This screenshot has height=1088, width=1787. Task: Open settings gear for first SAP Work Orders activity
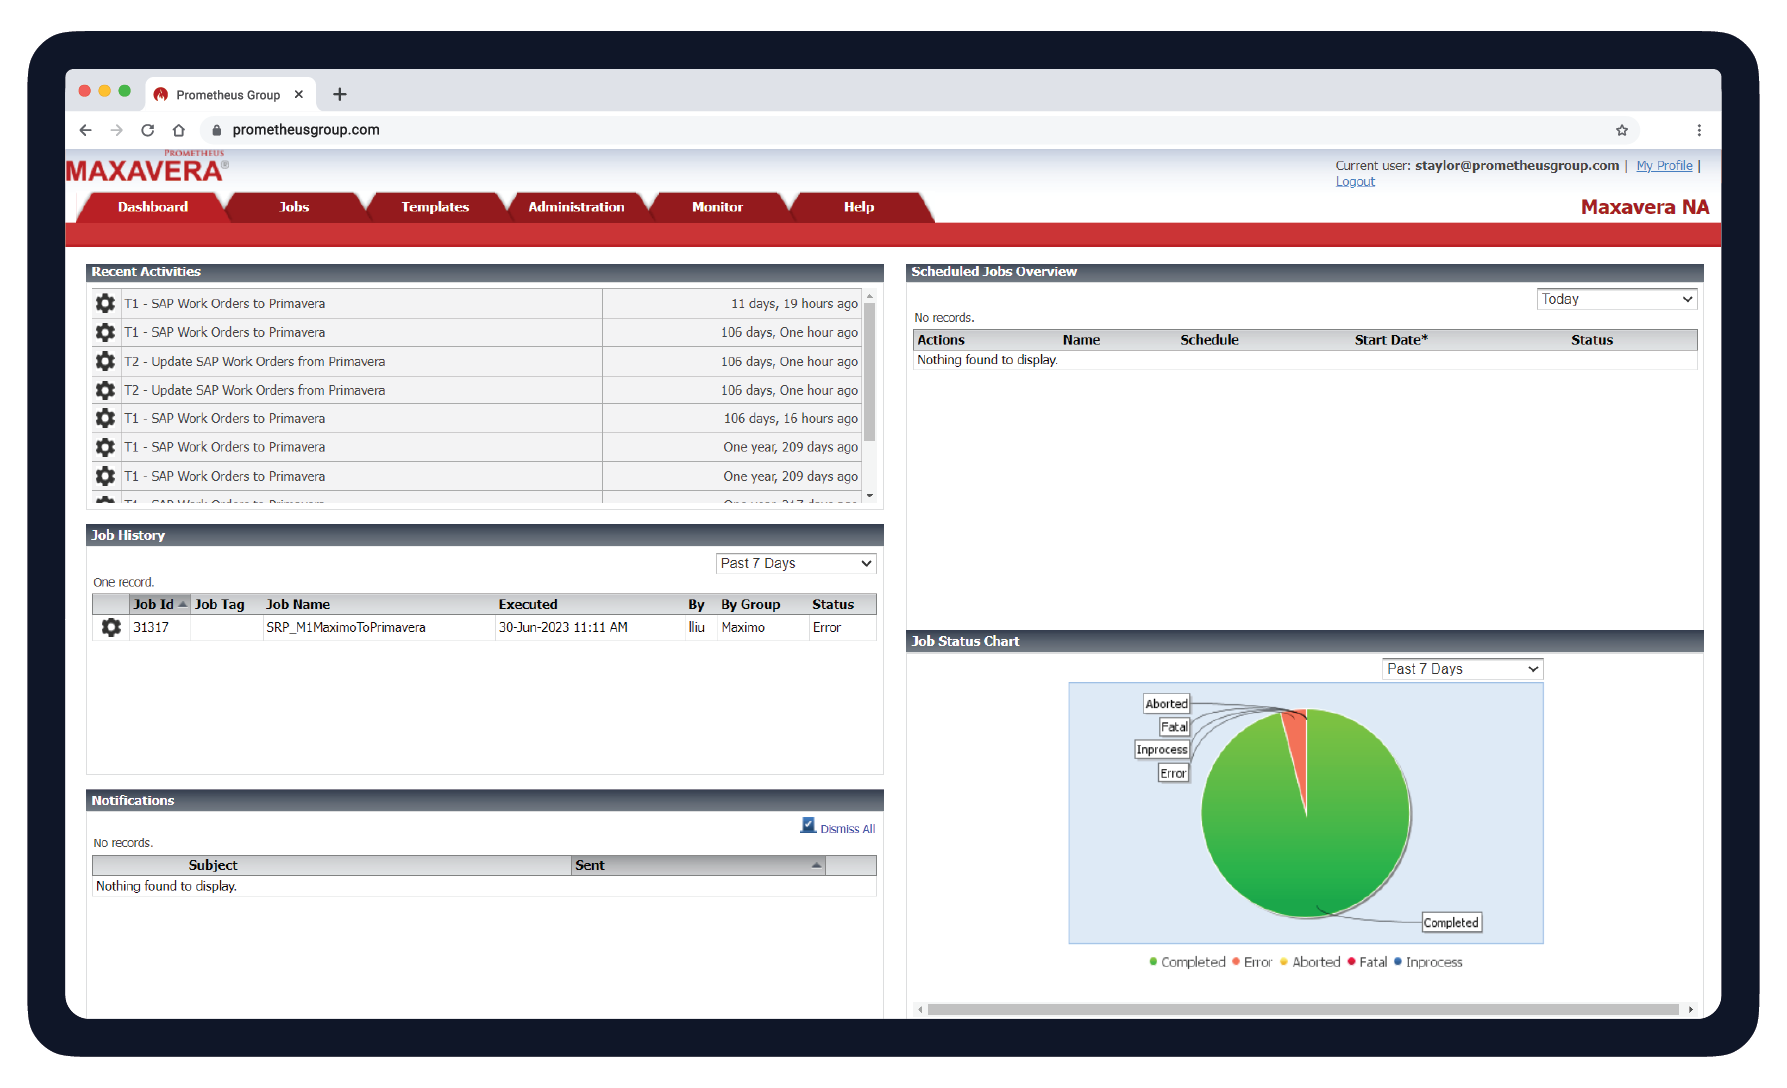coord(106,303)
